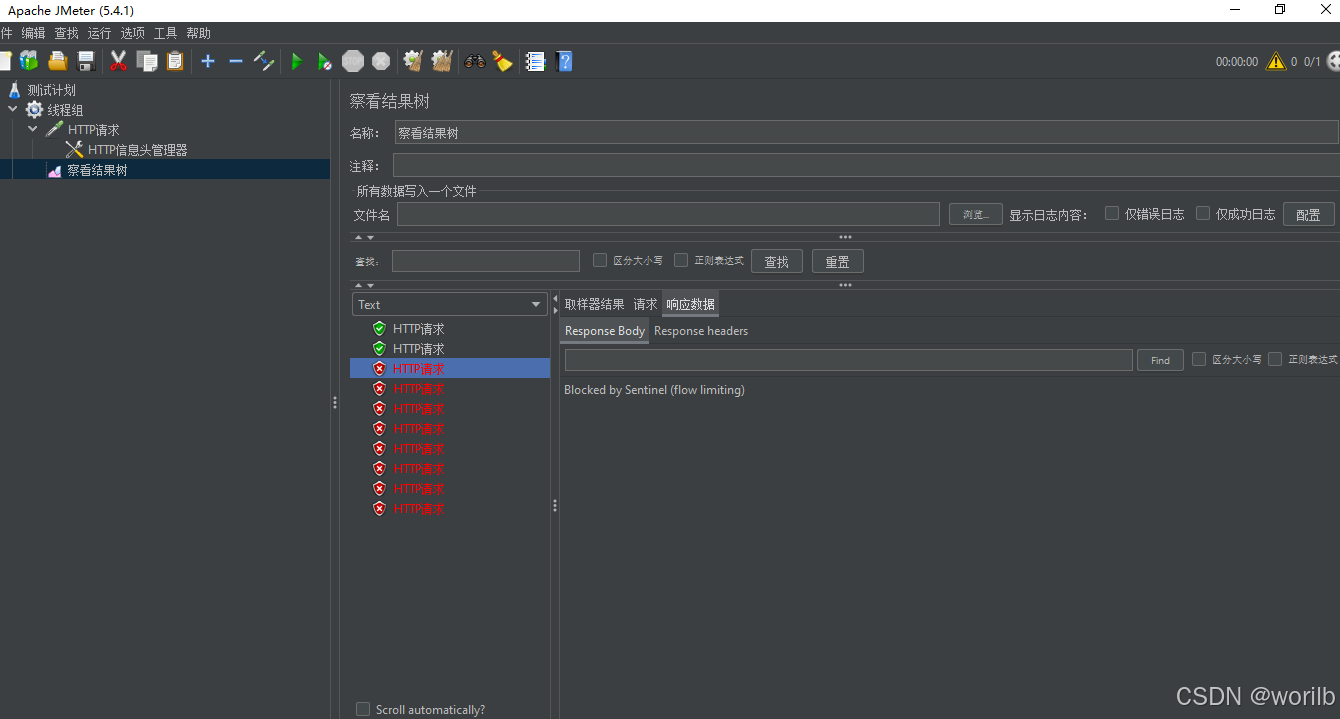Open the Function Helper notebook icon
Image resolution: width=1340 pixels, height=719 pixels.
point(535,61)
